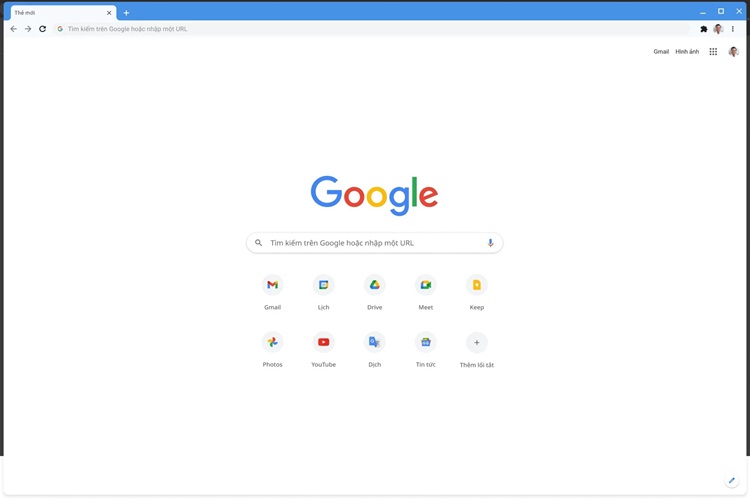750x500 pixels.
Task: Open the Chrome profile avatar in the toolbar
Action: pyautogui.click(x=718, y=29)
